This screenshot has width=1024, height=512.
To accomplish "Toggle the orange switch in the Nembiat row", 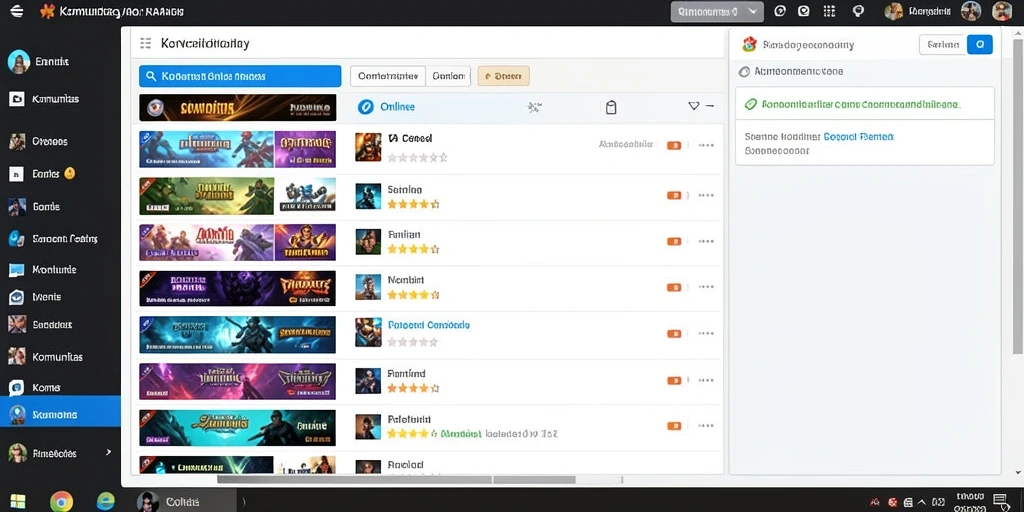I will [674, 287].
